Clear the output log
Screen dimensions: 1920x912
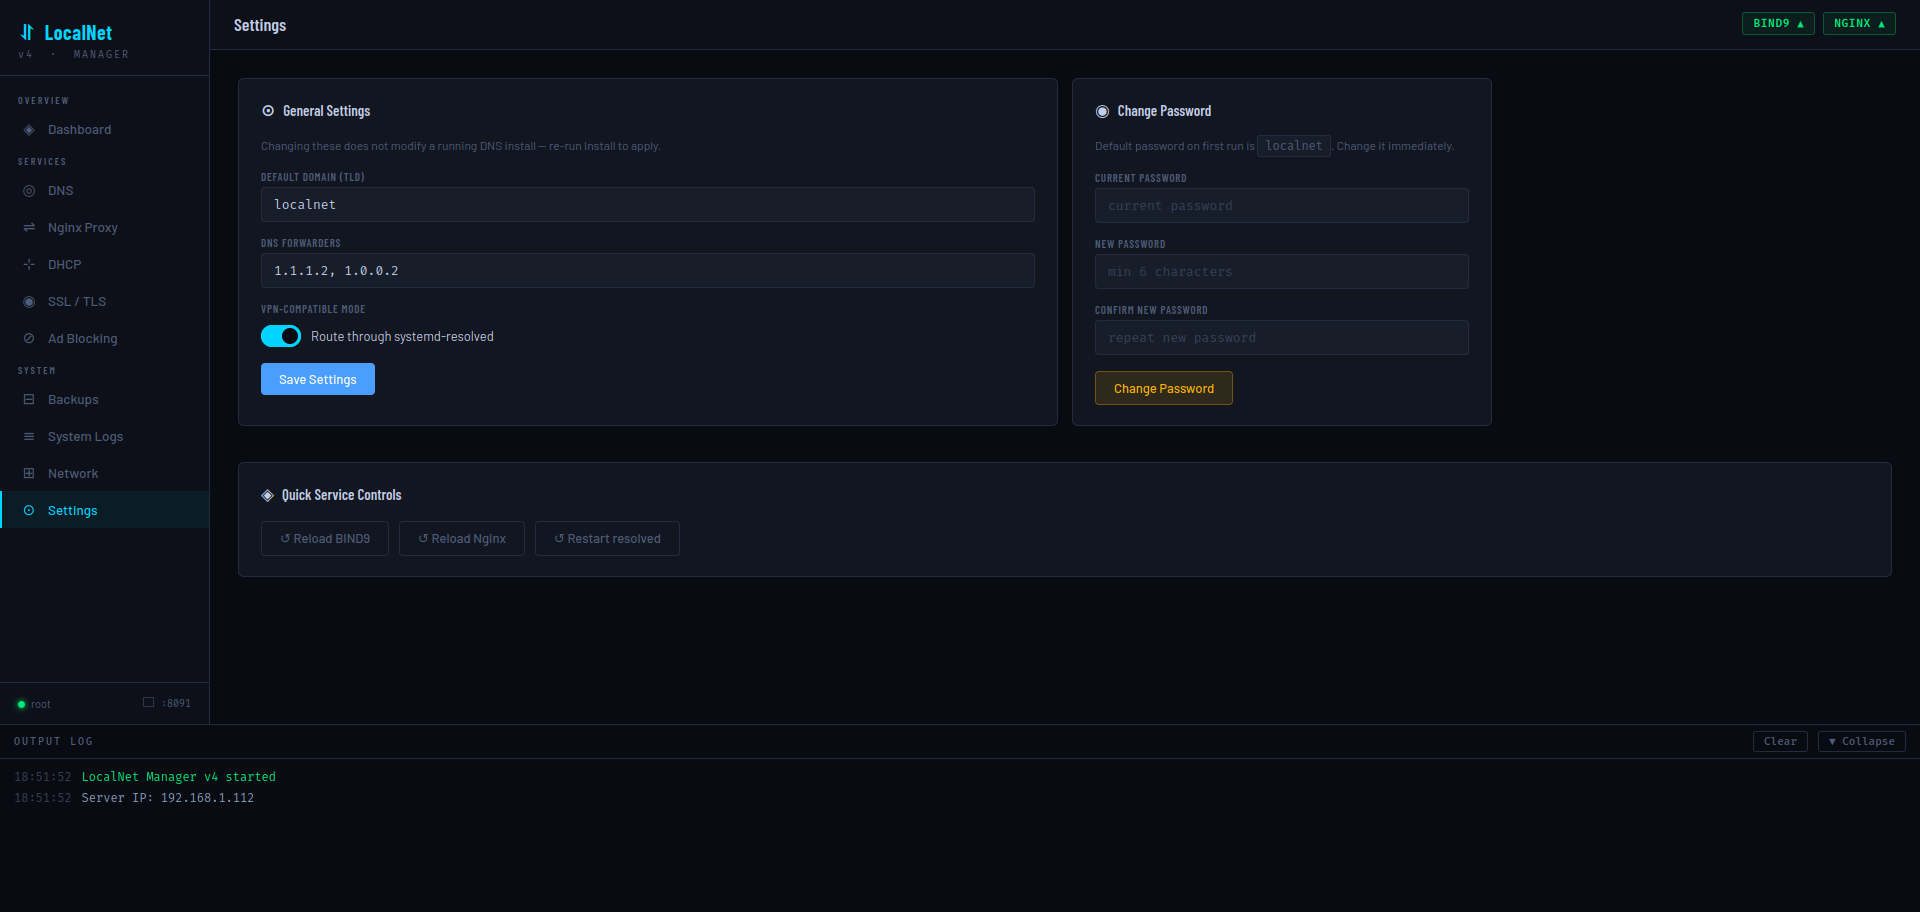1780,741
